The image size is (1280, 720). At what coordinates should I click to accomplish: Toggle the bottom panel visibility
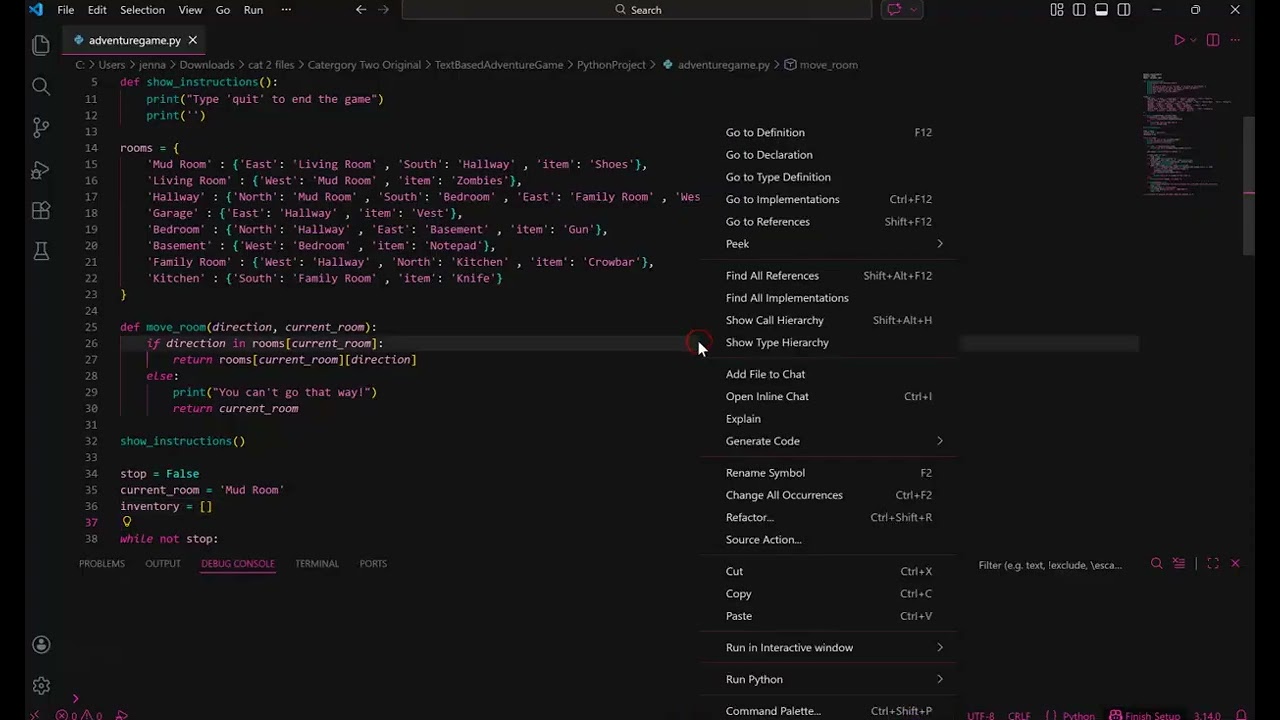[1101, 10]
